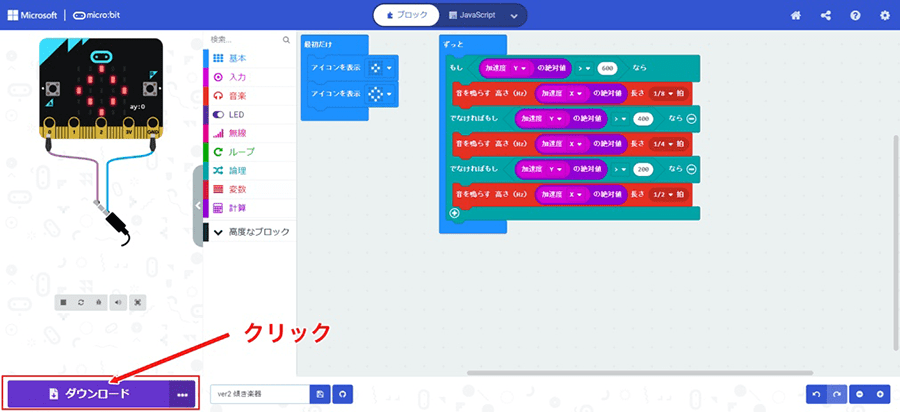This screenshot has width=900, height=412.
Task: Open the 入力 block category
Action: point(250,77)
